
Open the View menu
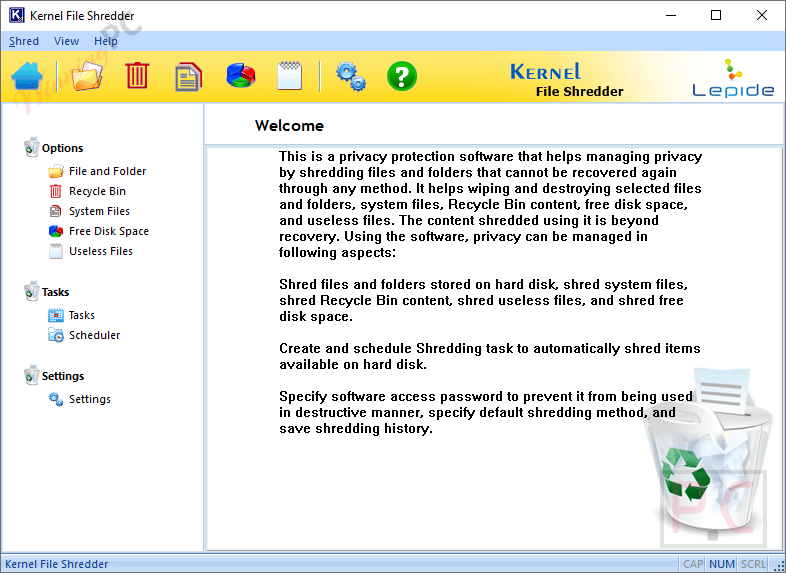(67, 41)
